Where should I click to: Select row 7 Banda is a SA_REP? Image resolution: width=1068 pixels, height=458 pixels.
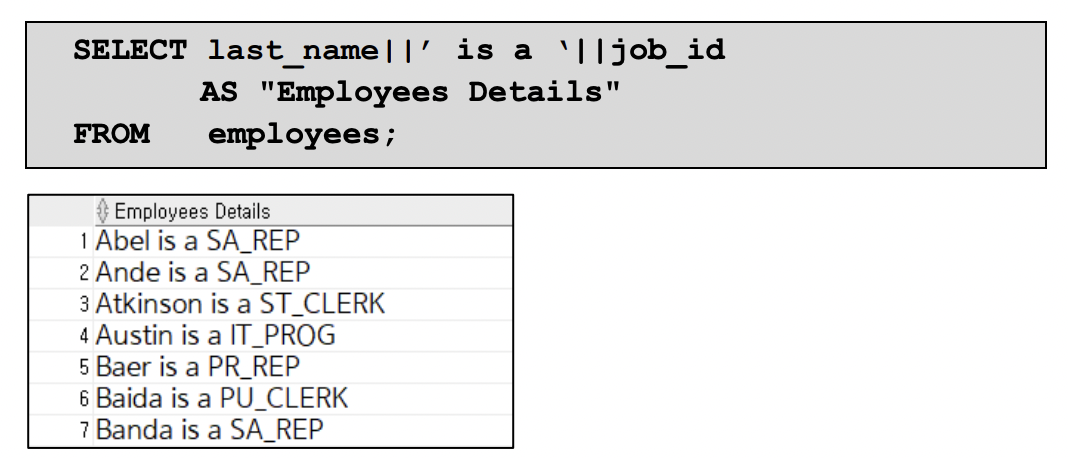coord(303,429)
